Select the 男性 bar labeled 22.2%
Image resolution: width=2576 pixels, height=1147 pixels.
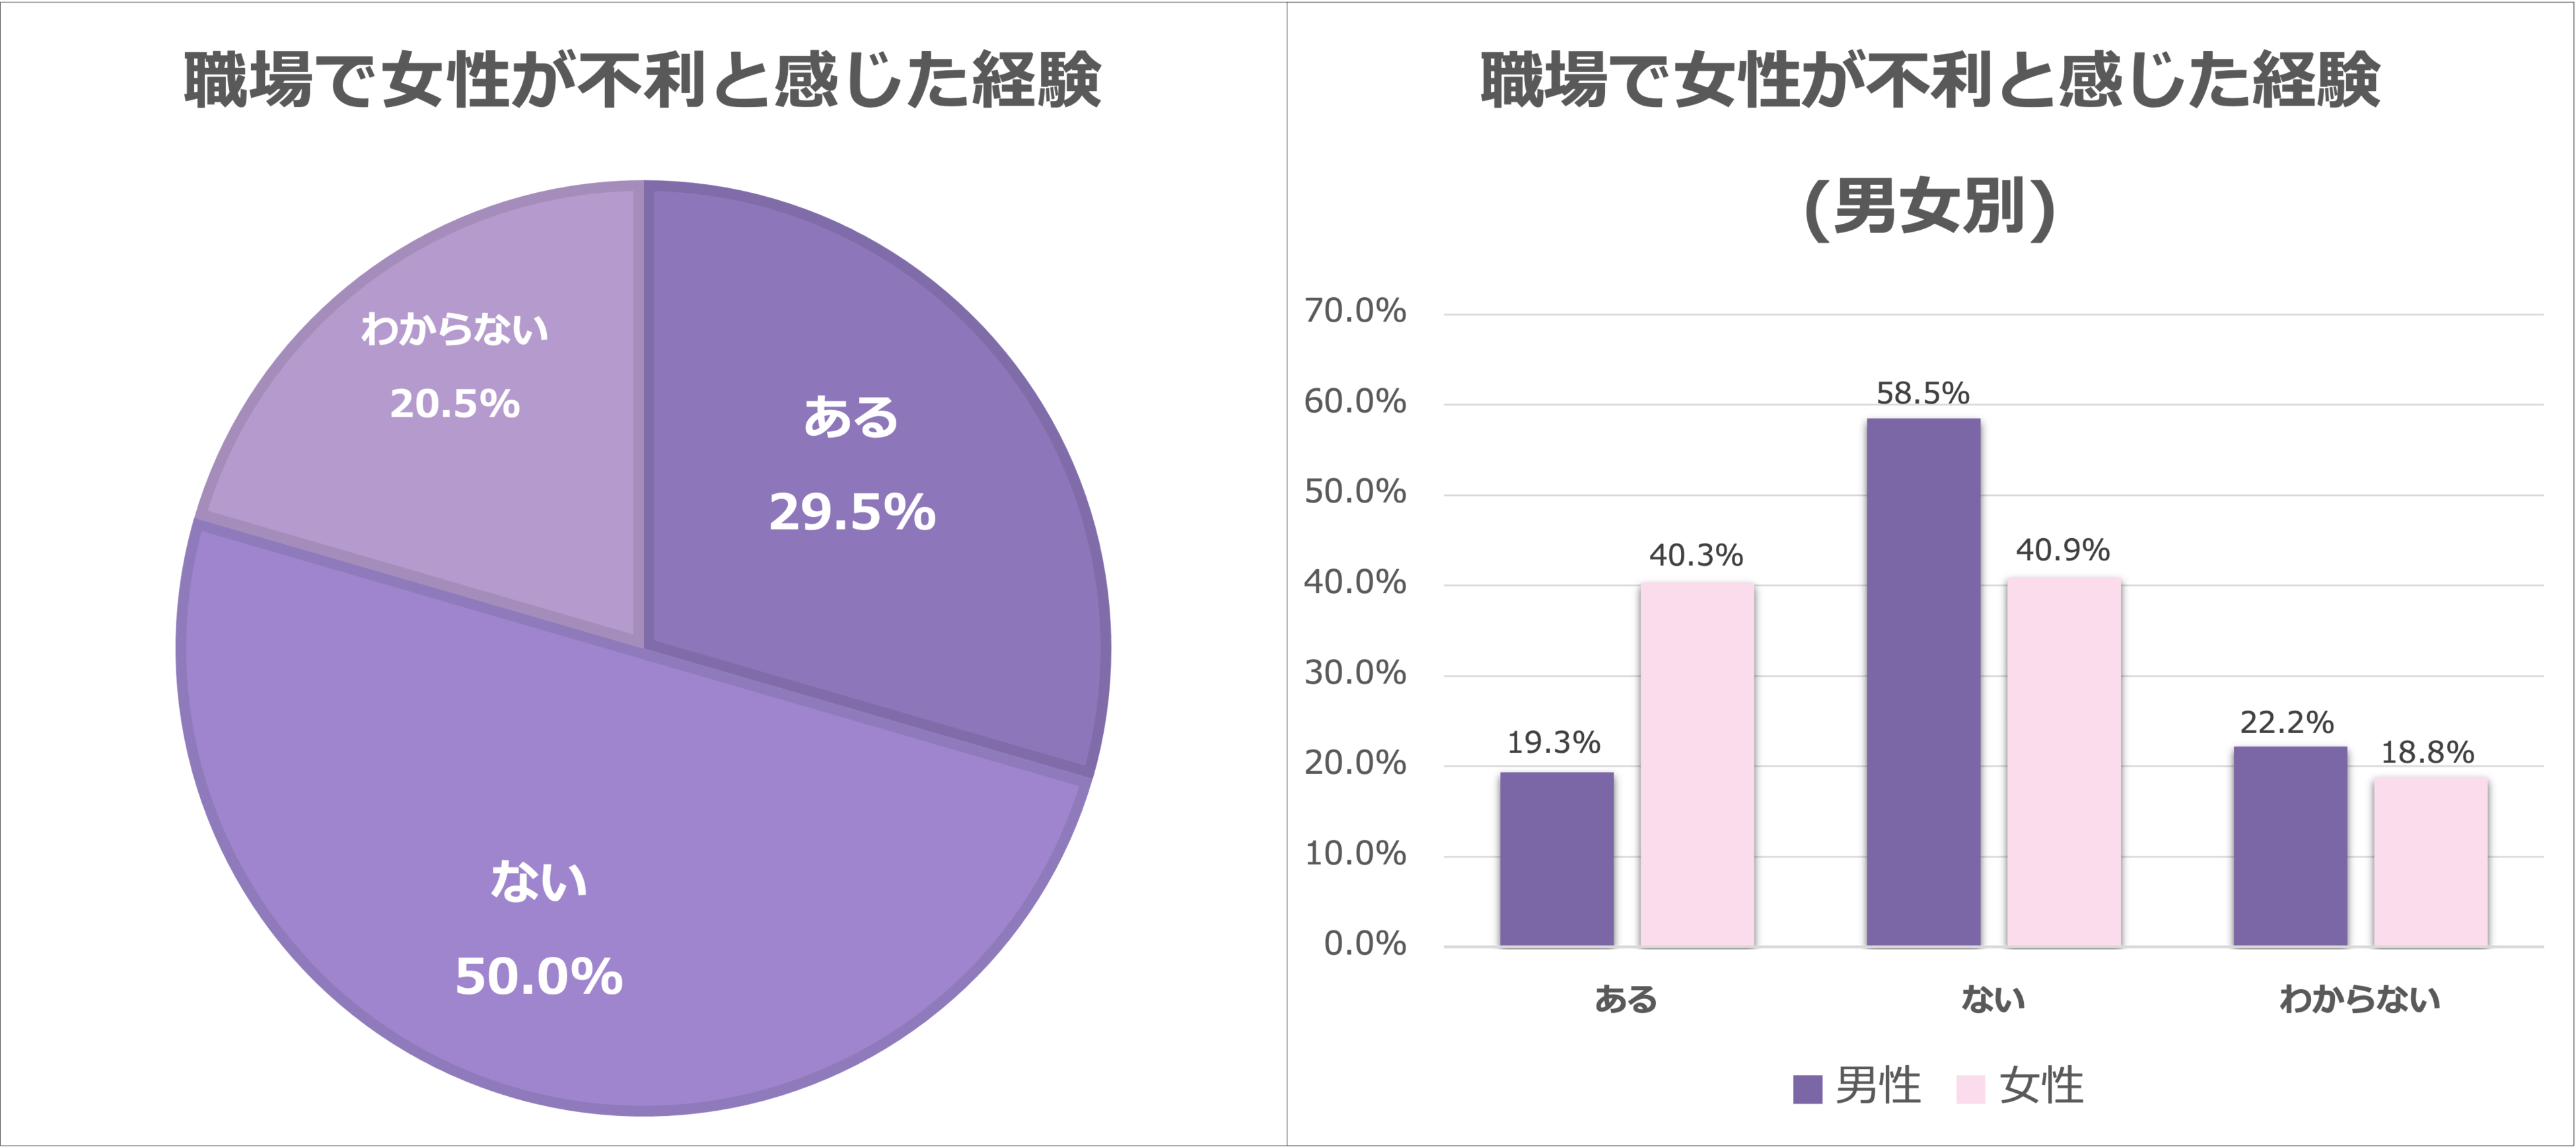(2290, 846)
